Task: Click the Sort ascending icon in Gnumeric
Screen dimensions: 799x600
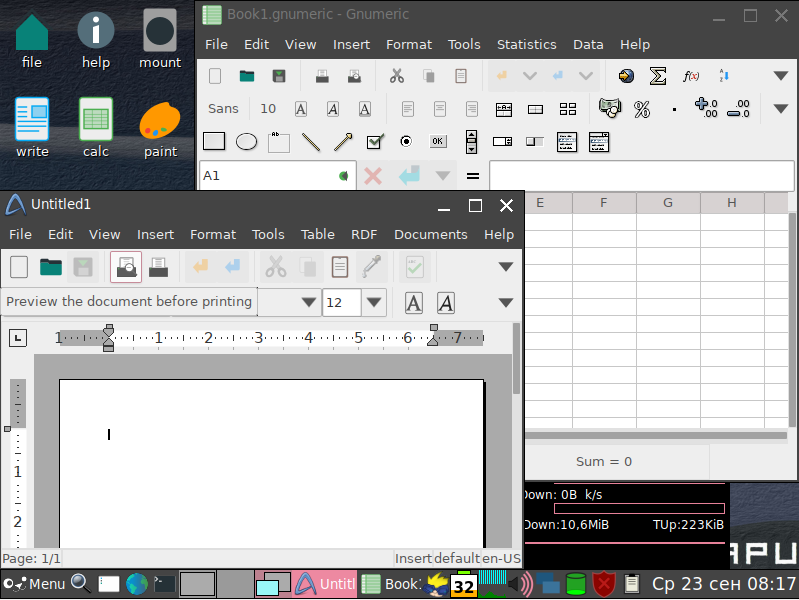Action: (x=724, y=76)
